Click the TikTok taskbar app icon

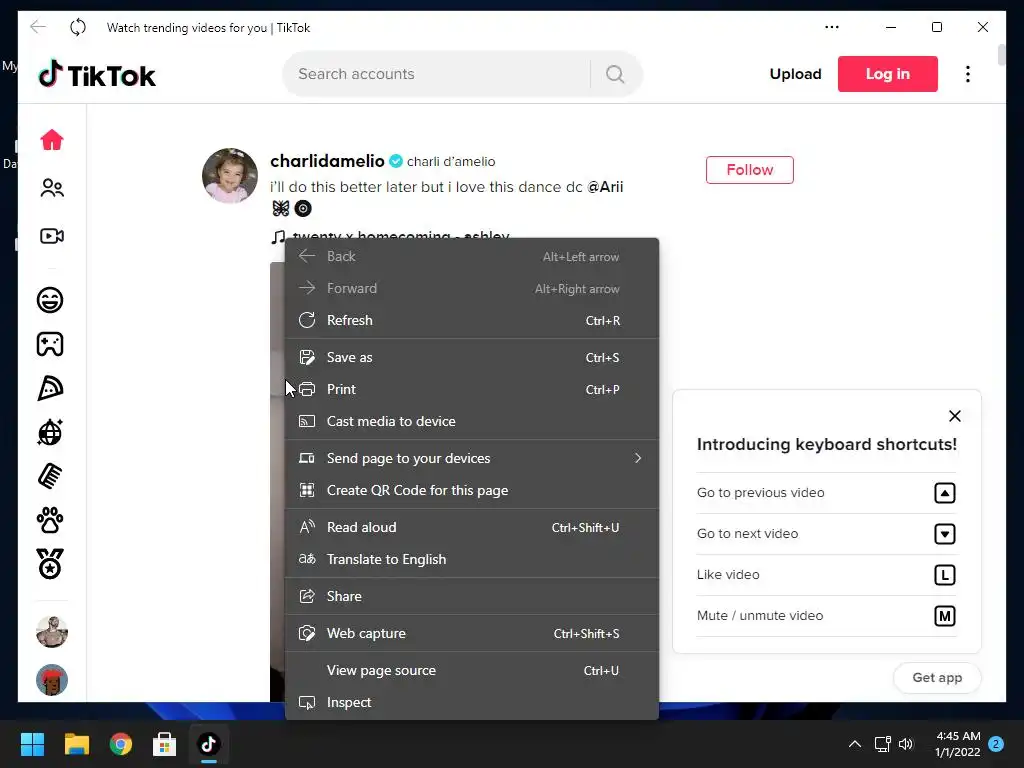point(209,744)
